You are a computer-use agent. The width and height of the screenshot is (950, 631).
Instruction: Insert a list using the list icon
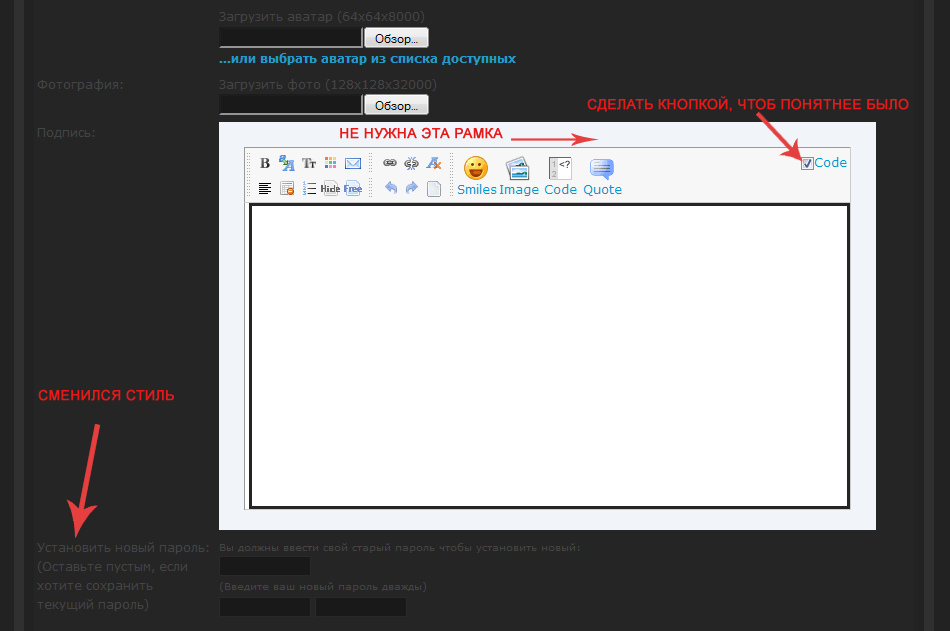click(309, 188)
